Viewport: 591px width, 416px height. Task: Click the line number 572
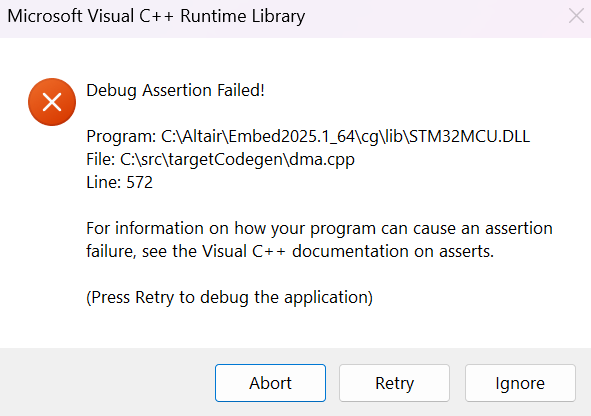click(139, 182)
